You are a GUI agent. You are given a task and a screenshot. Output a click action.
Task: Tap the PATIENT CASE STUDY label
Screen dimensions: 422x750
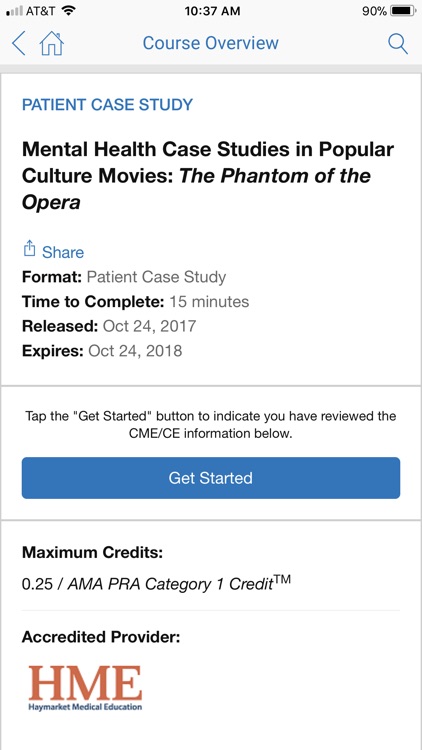pos(107,105)
